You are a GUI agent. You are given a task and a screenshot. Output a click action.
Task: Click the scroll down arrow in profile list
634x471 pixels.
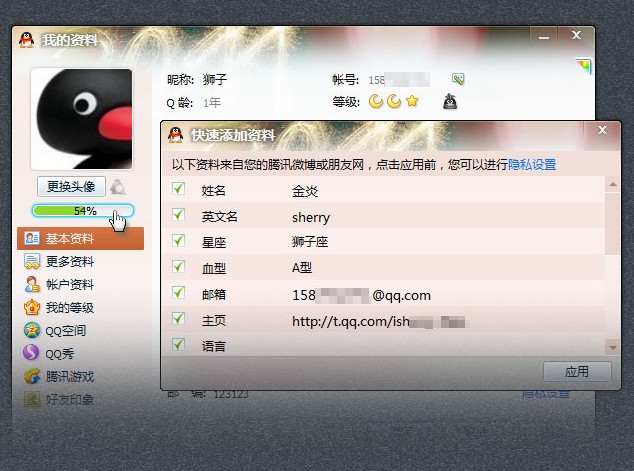click(613, 348)
